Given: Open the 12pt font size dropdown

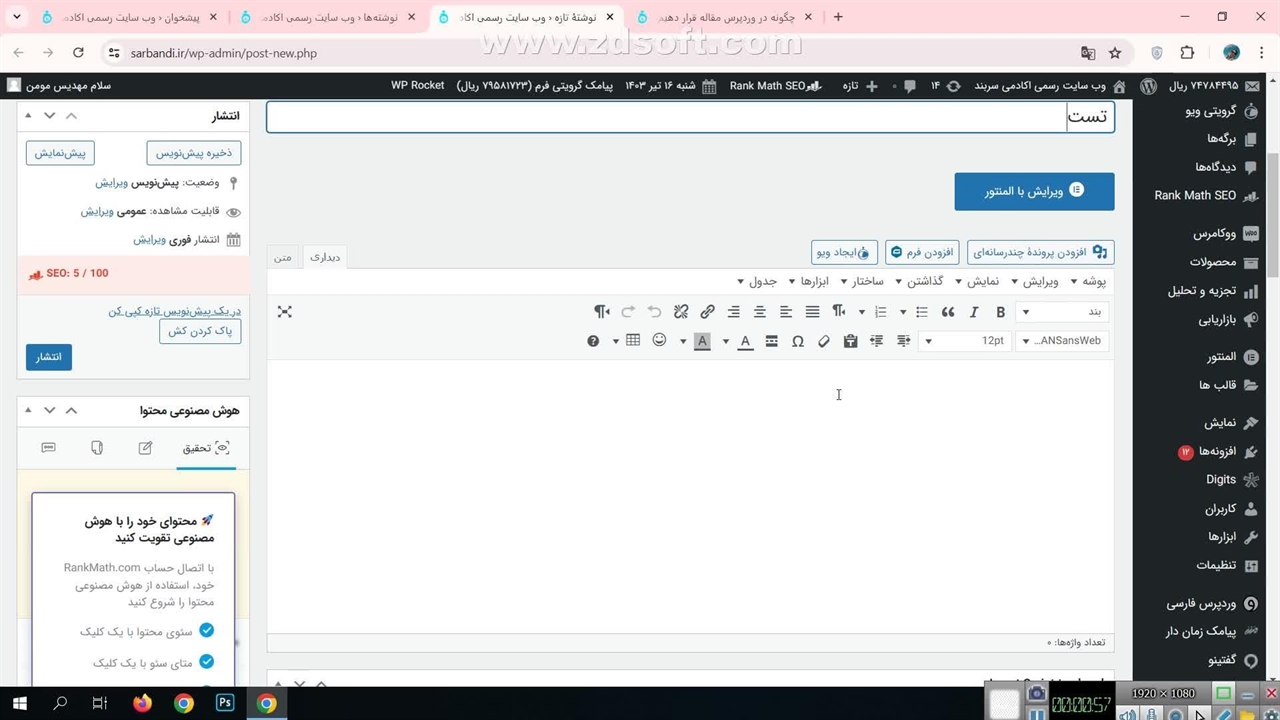Looking at the screenshot, I should point(963,341).
